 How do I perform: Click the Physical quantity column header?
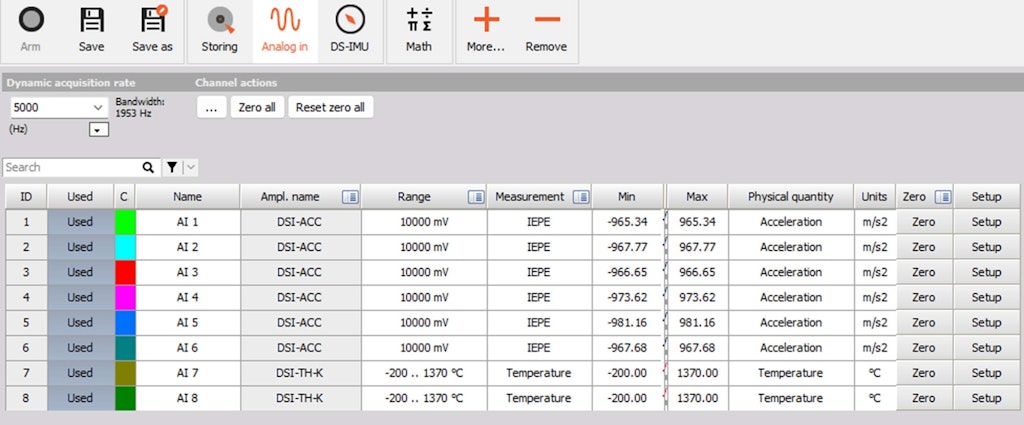point(791,197)
